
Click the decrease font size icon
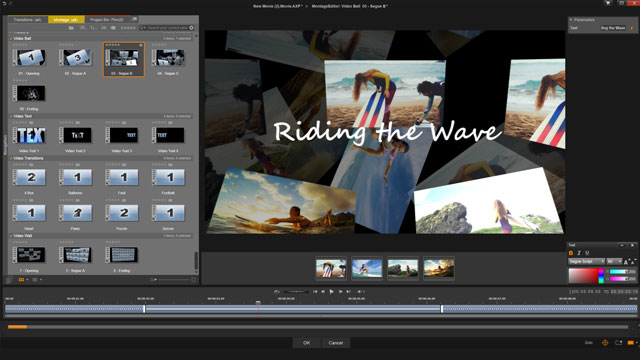[633, 262]
